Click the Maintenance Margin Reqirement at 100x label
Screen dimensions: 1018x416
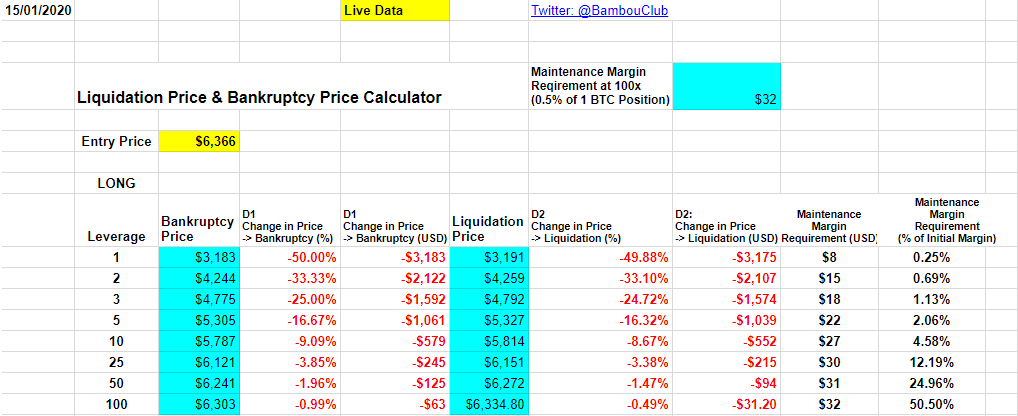tap(601, 86)
